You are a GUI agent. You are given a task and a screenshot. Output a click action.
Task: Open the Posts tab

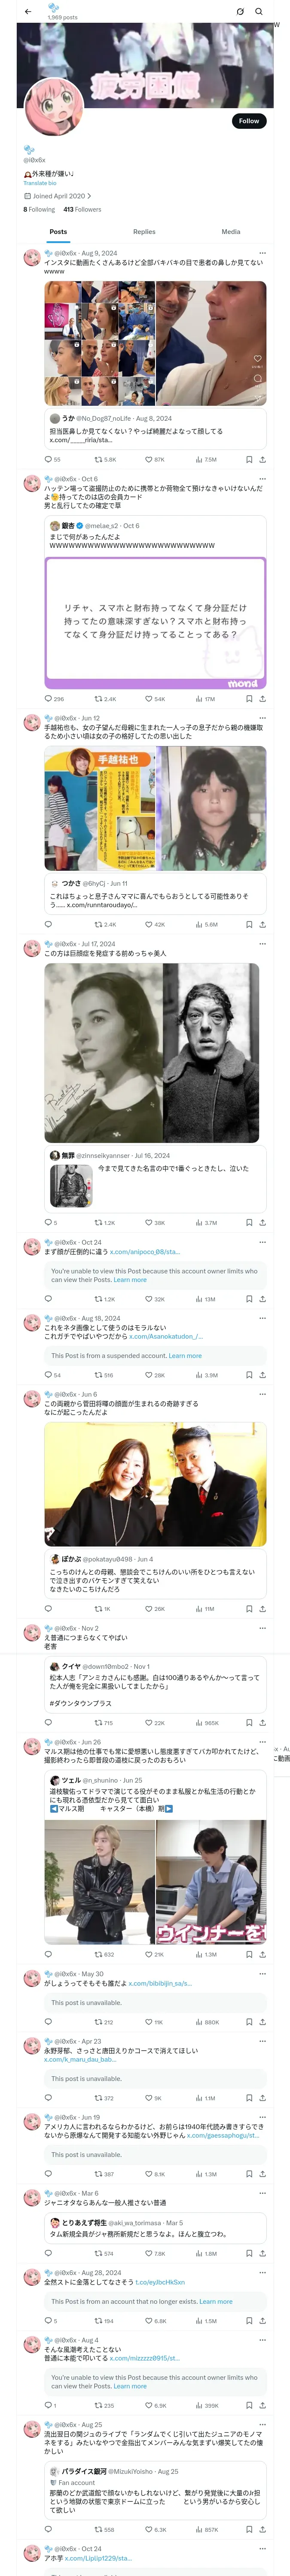58,231
